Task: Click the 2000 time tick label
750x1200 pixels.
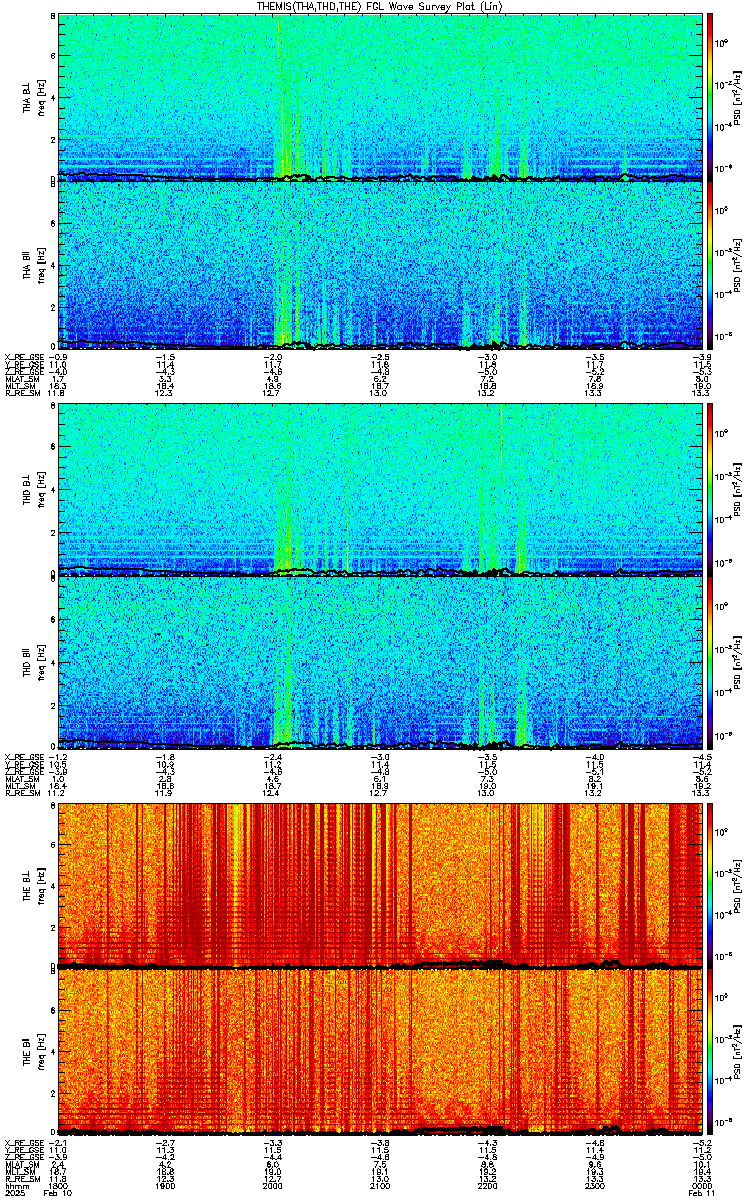Action: 273,1186
